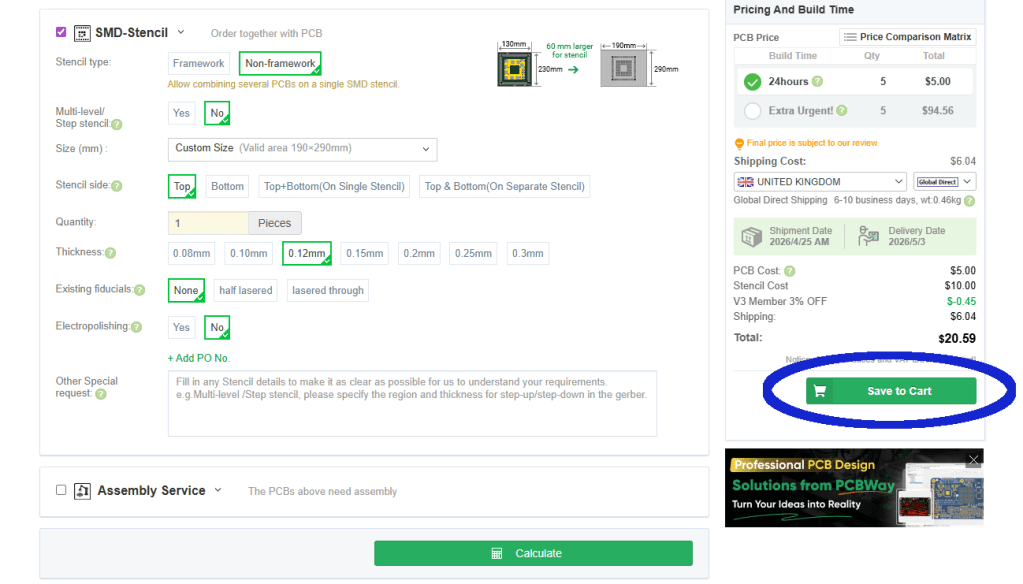
Task: Open the United Kingdom country dropdown
Action: coord(820,182)
